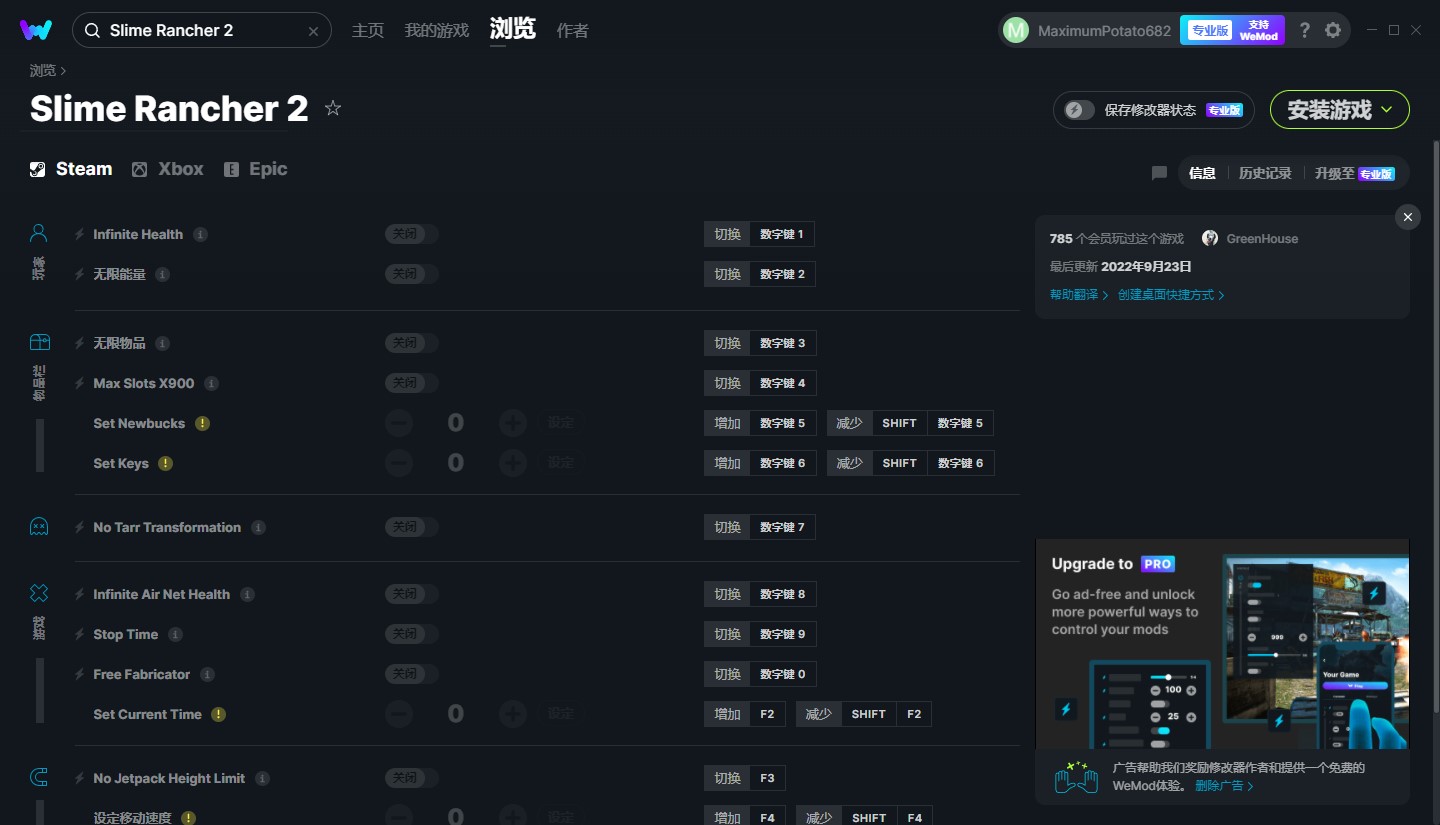Click 增加 hotkey for Set Newbucks
The image size is (1440, 825).
coord(727,423)
